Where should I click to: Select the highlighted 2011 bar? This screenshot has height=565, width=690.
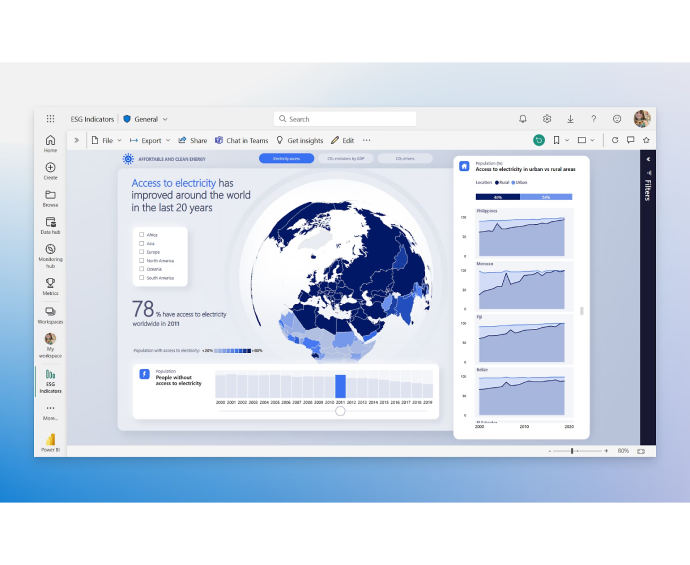(340, 386)
